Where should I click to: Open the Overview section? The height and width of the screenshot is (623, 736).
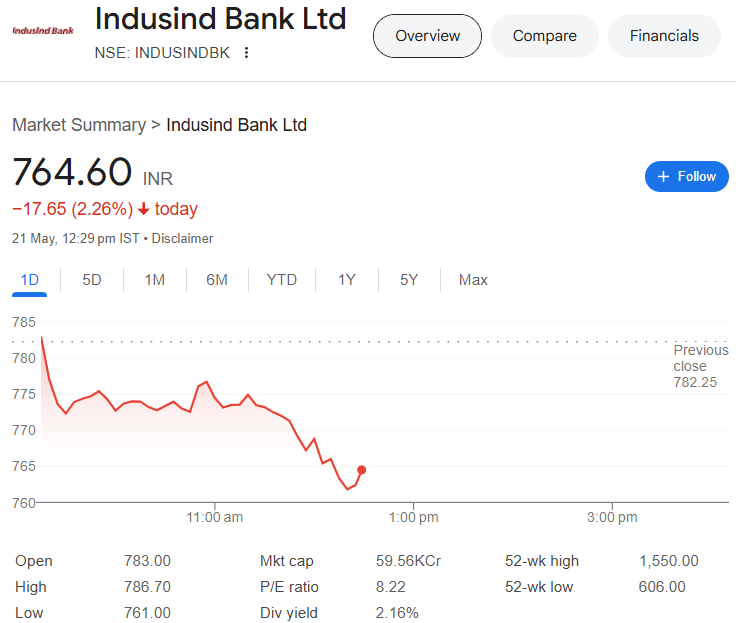pos(427,36)
